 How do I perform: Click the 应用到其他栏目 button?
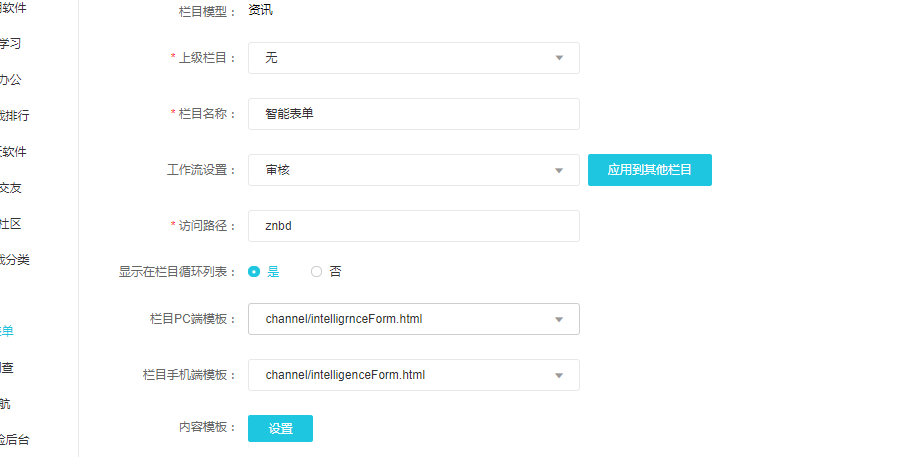(649, 170)
